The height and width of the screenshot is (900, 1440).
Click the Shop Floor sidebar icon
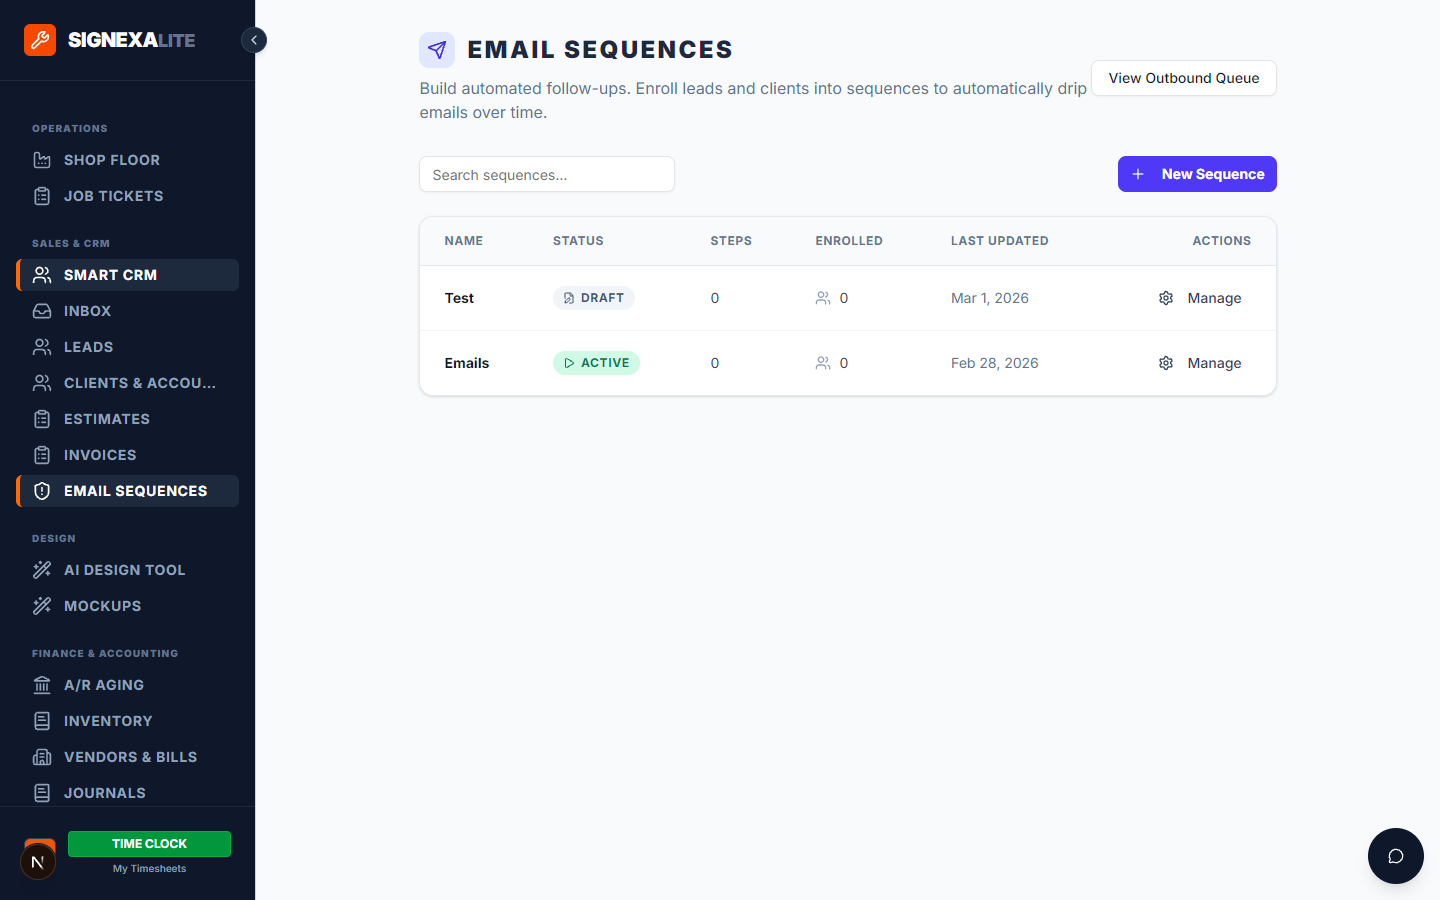[x=42, y=160]
